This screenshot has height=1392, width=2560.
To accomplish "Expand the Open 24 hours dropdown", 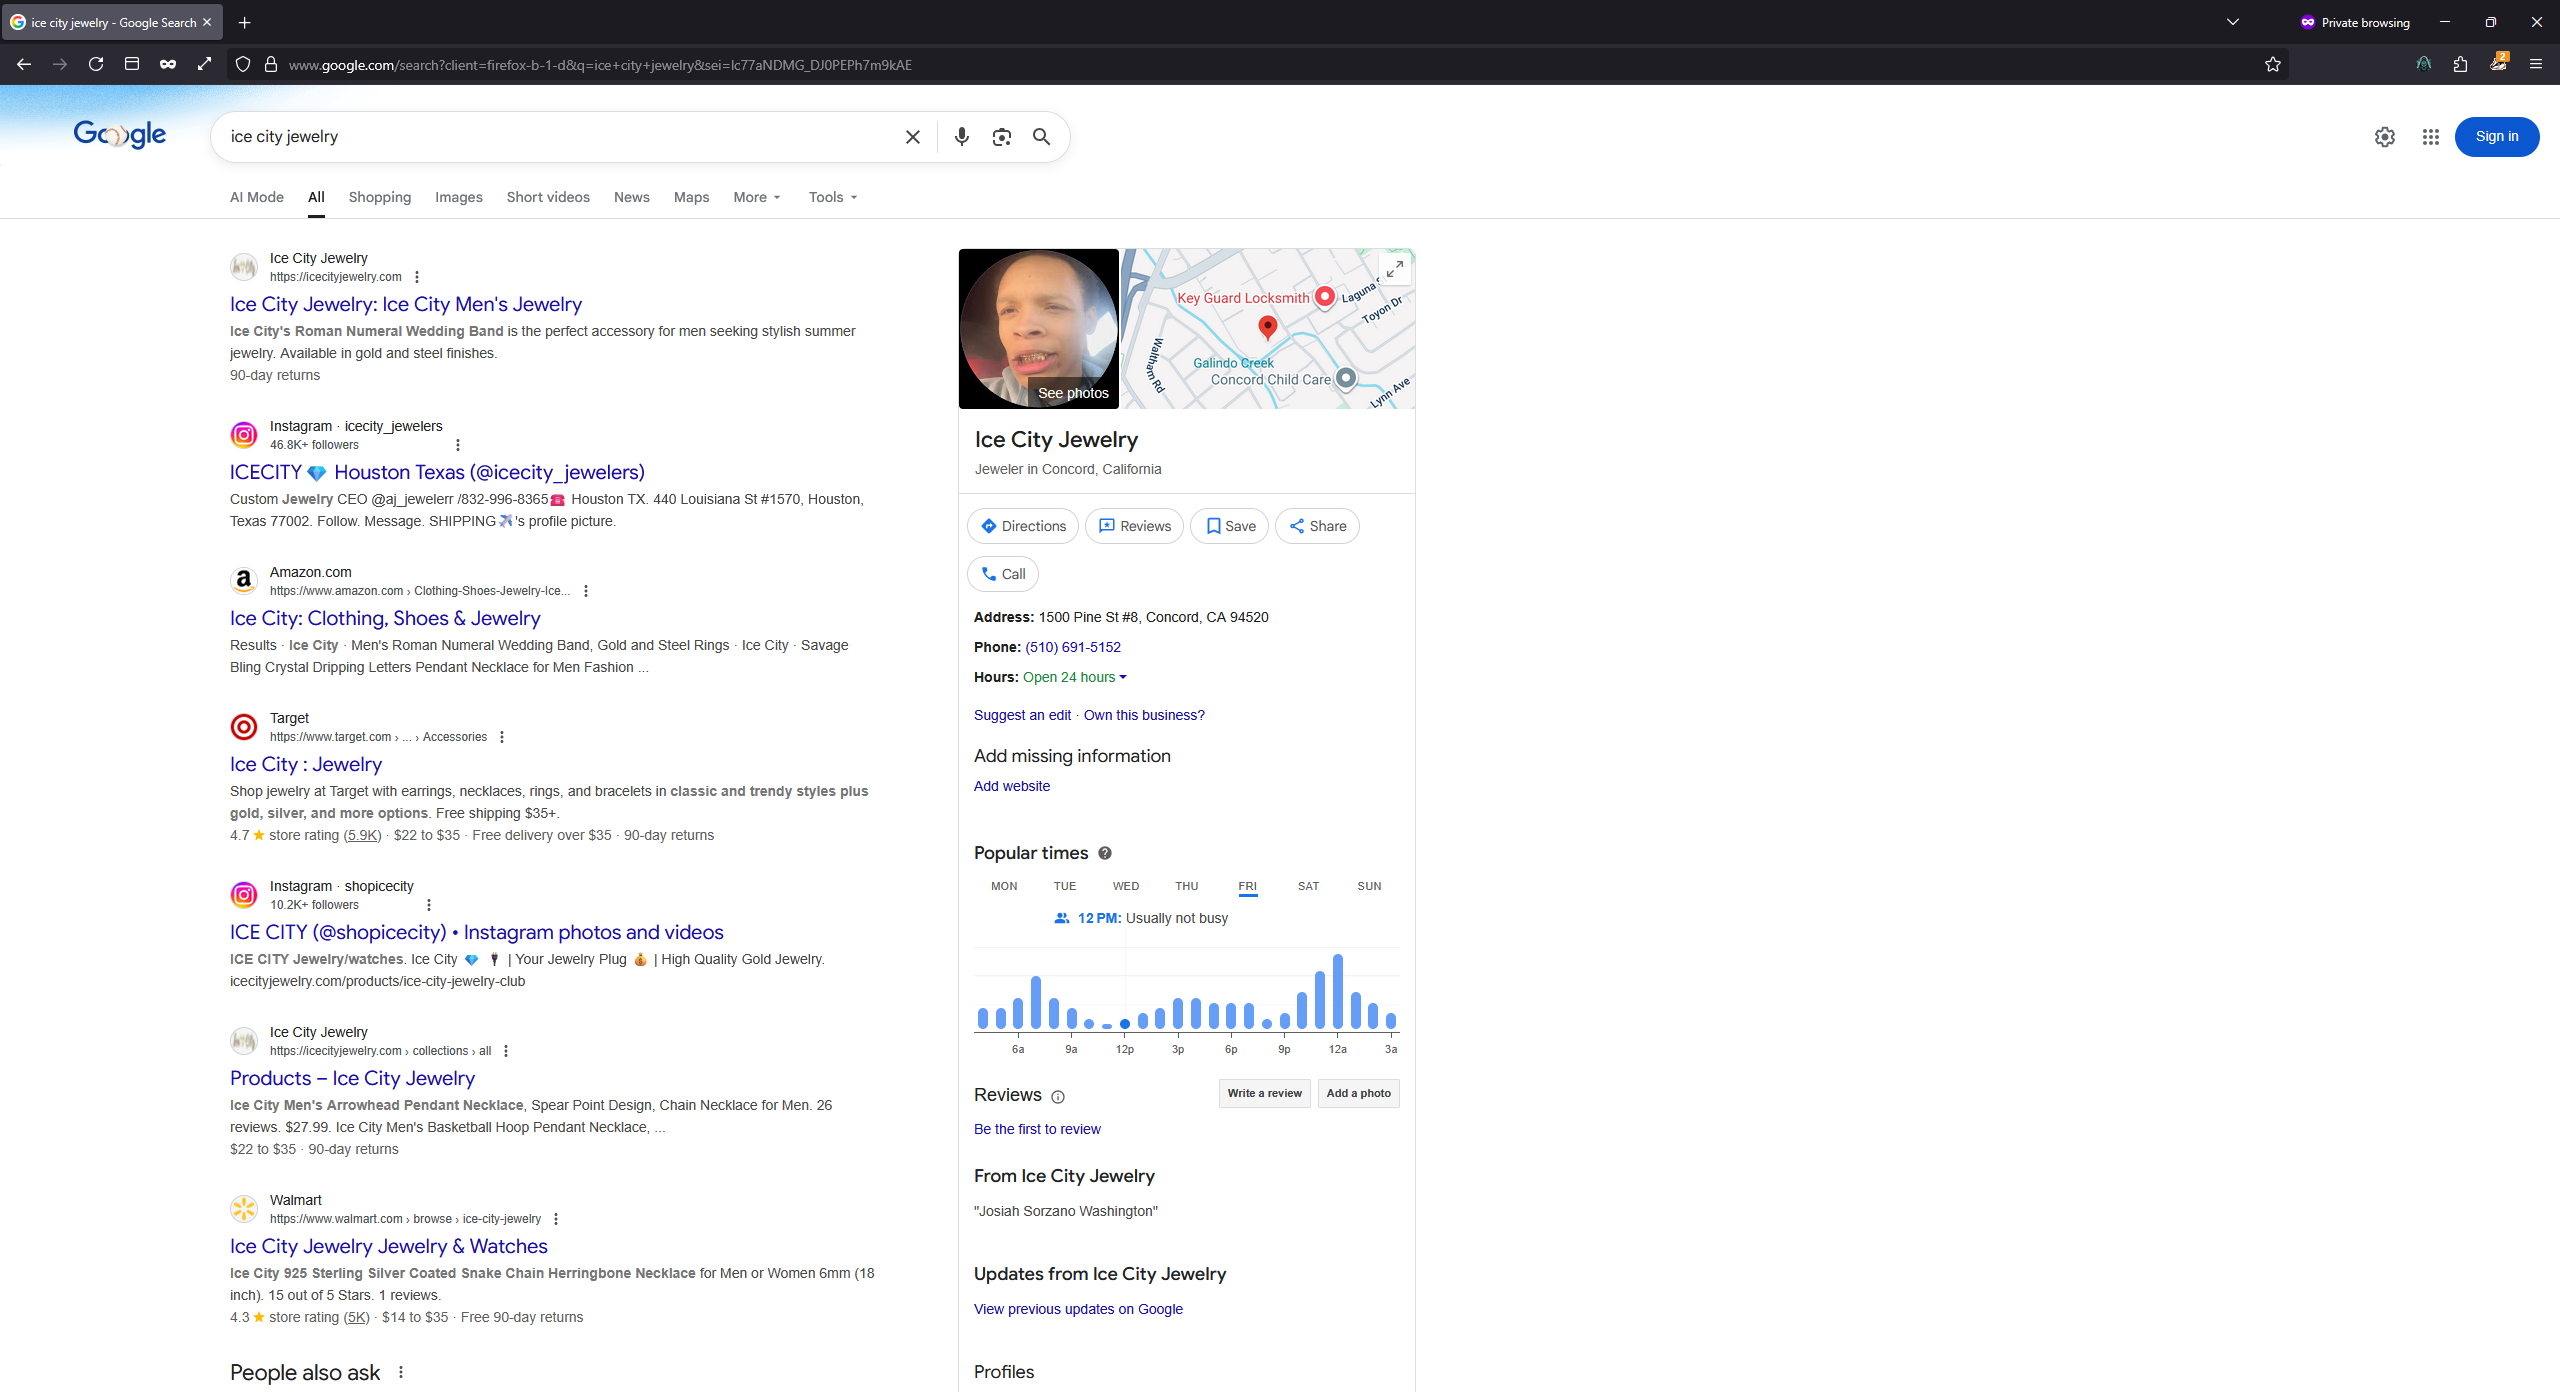I will pyautogui.click(x=1075, y=677).
